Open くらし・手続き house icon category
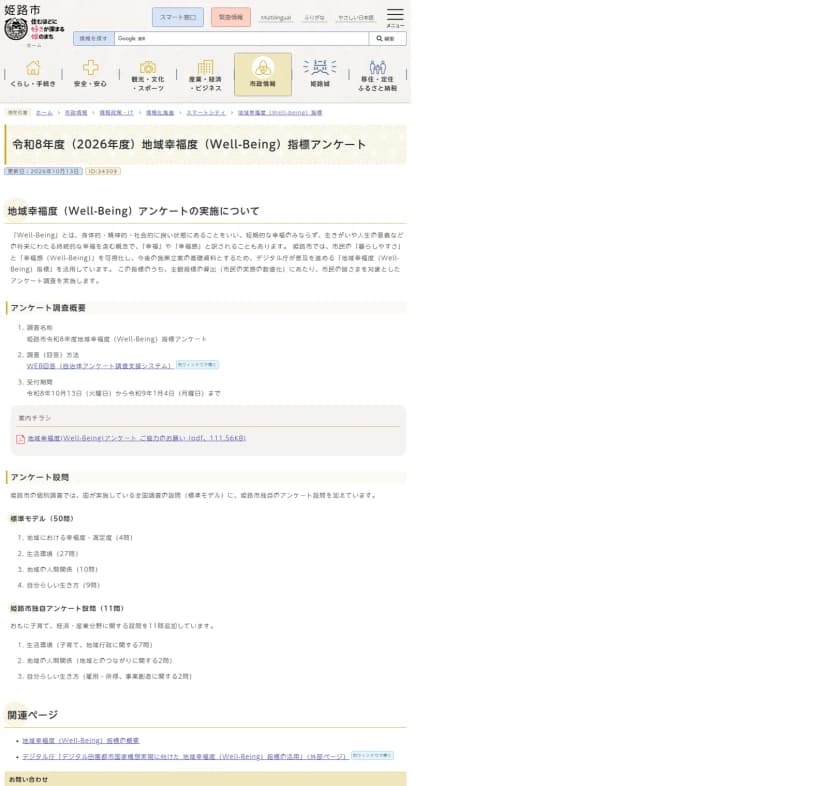The image size is (828, 786). [33, 74]
